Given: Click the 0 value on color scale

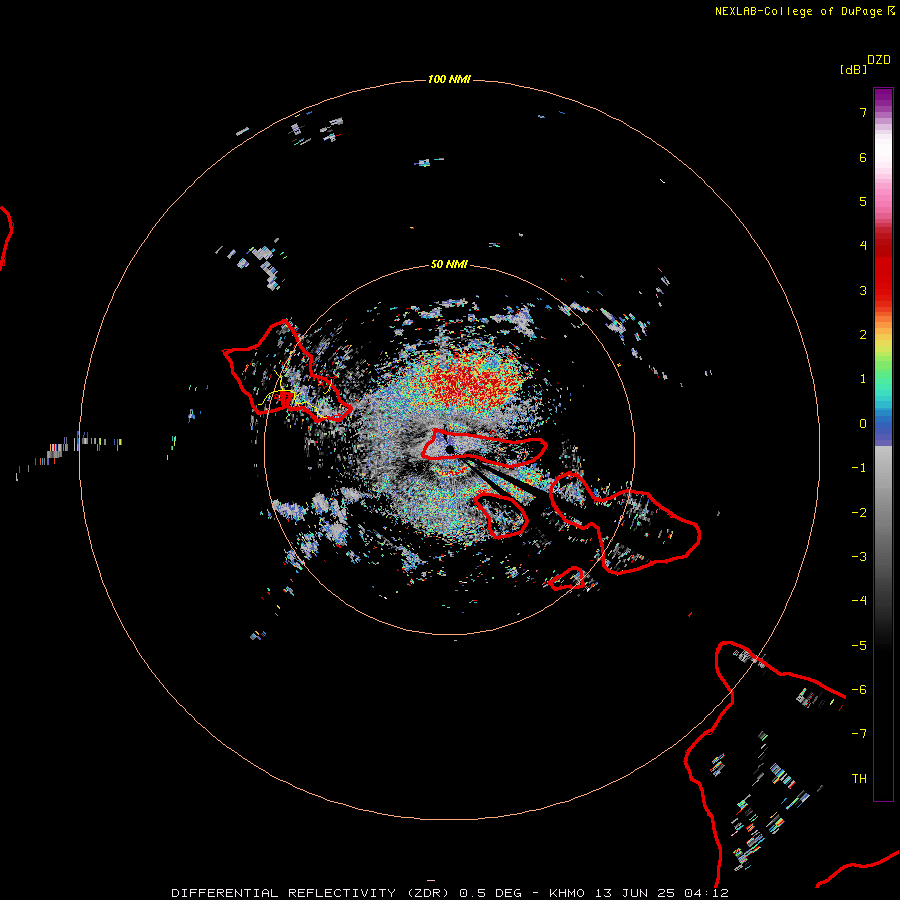Looking at the screenshot, I should pyautogui.click(x=863, y=424).
